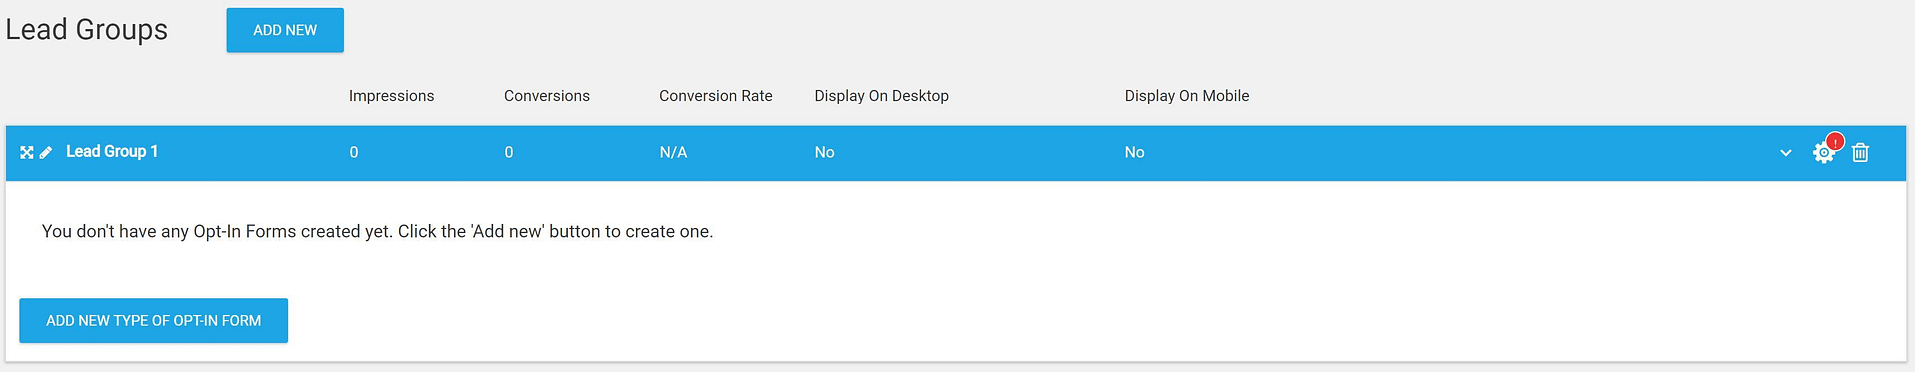Screen dimensions: 1915x372
Task: Click the Display On Mobile 'No' value
Action: (1134, 152)
